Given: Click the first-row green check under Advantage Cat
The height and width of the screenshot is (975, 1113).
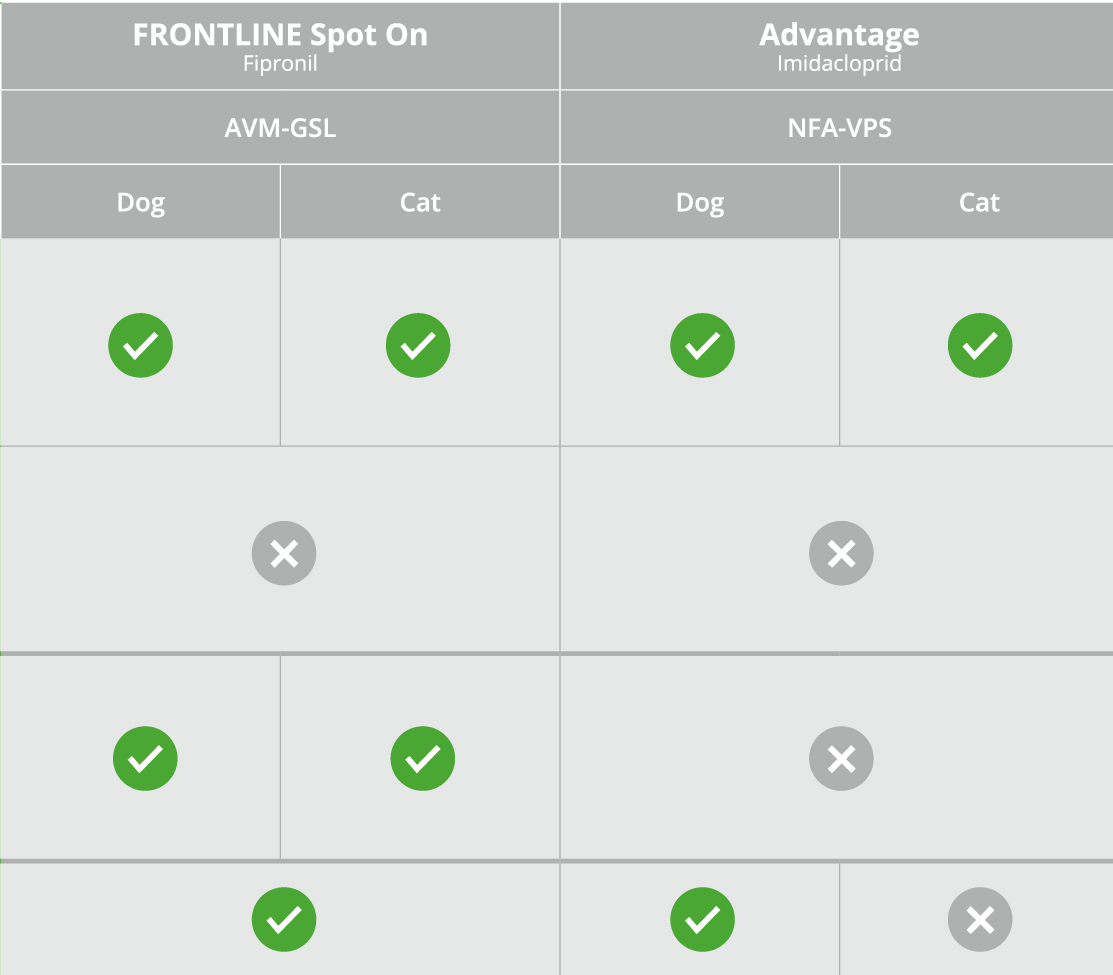Looking at the screenshot, I should pyautogui.click(x=980, y=345).
